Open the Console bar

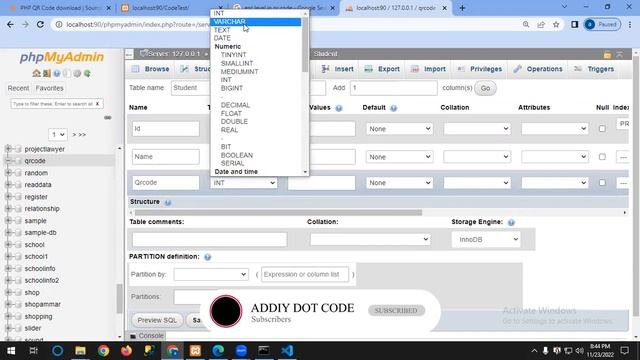tap(147, 336)
